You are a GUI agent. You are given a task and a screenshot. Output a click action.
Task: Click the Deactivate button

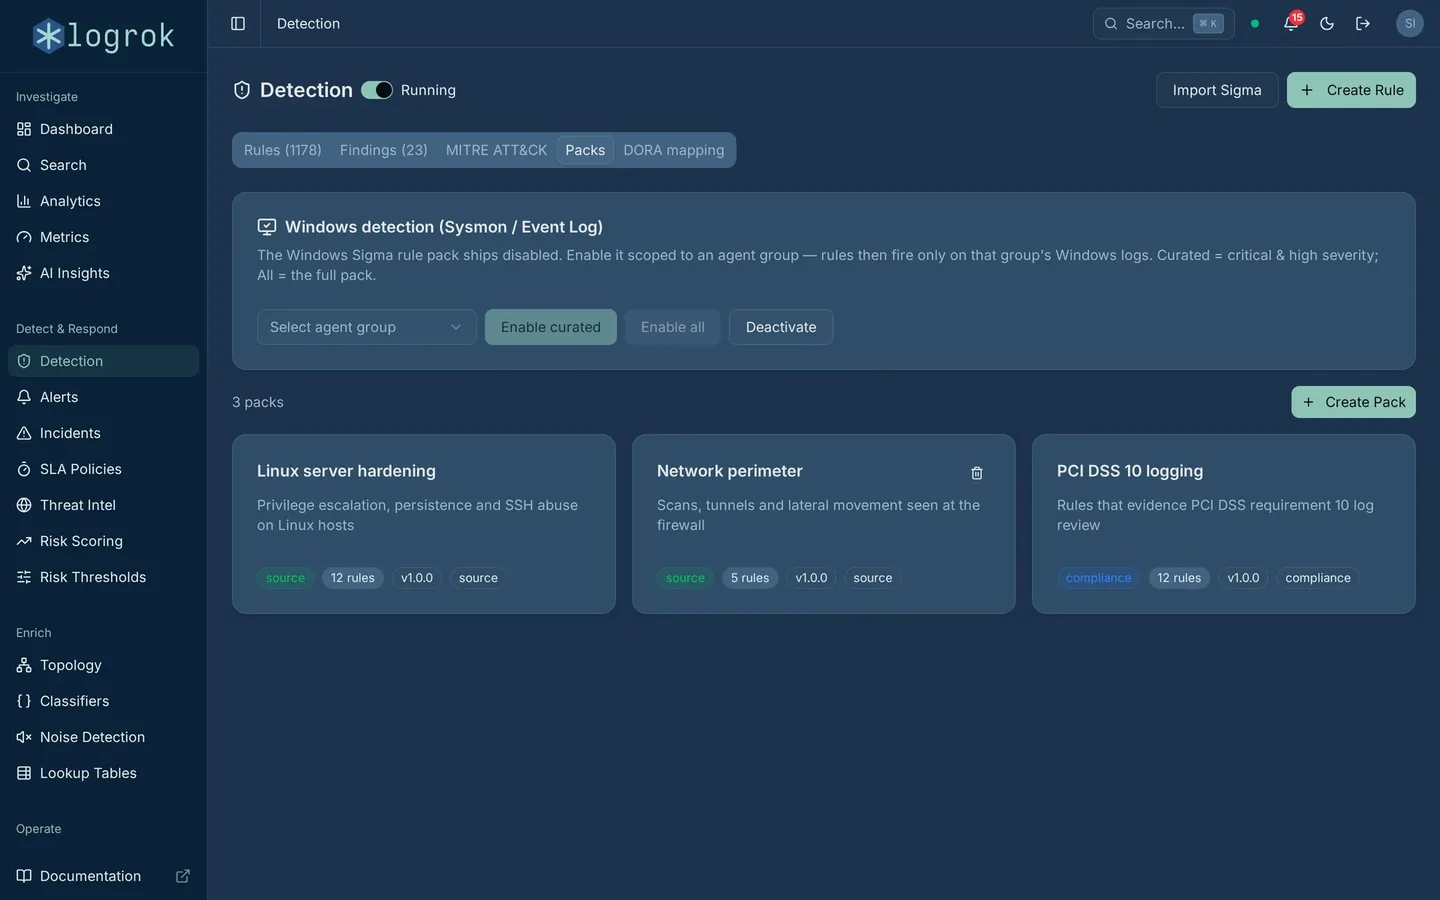pos(781,327)
